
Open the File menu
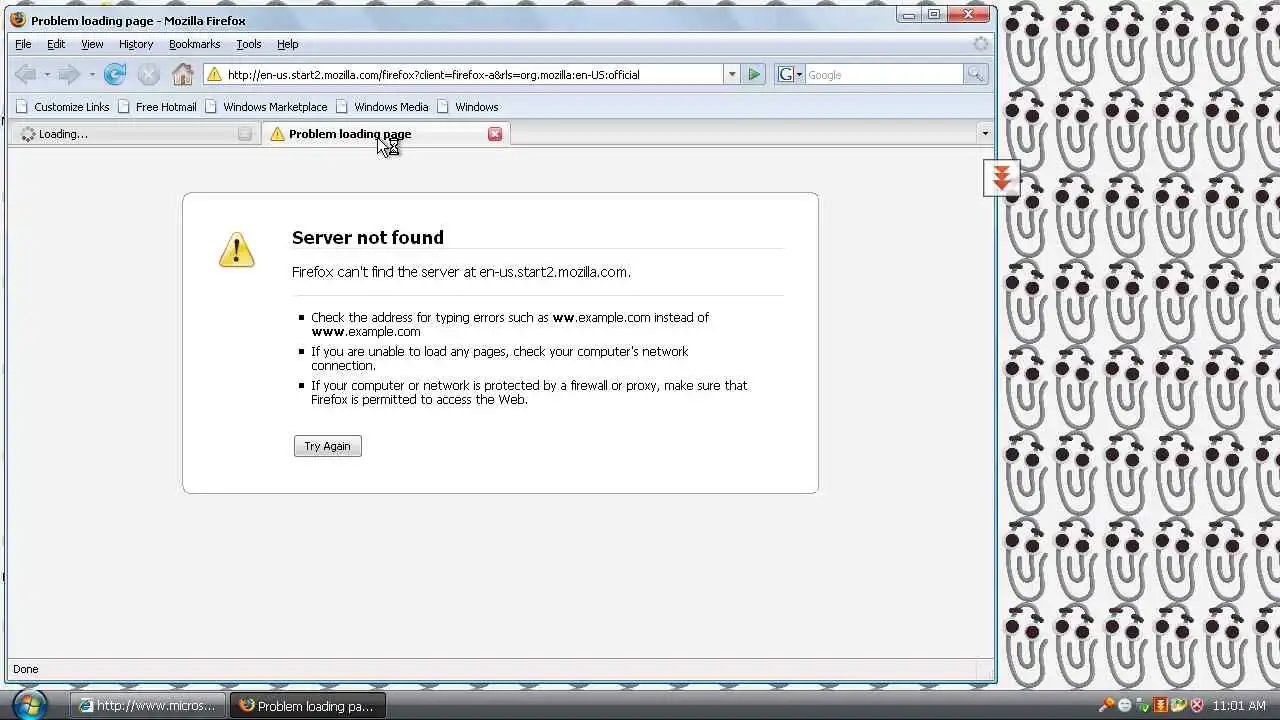[x=23, y=44]
